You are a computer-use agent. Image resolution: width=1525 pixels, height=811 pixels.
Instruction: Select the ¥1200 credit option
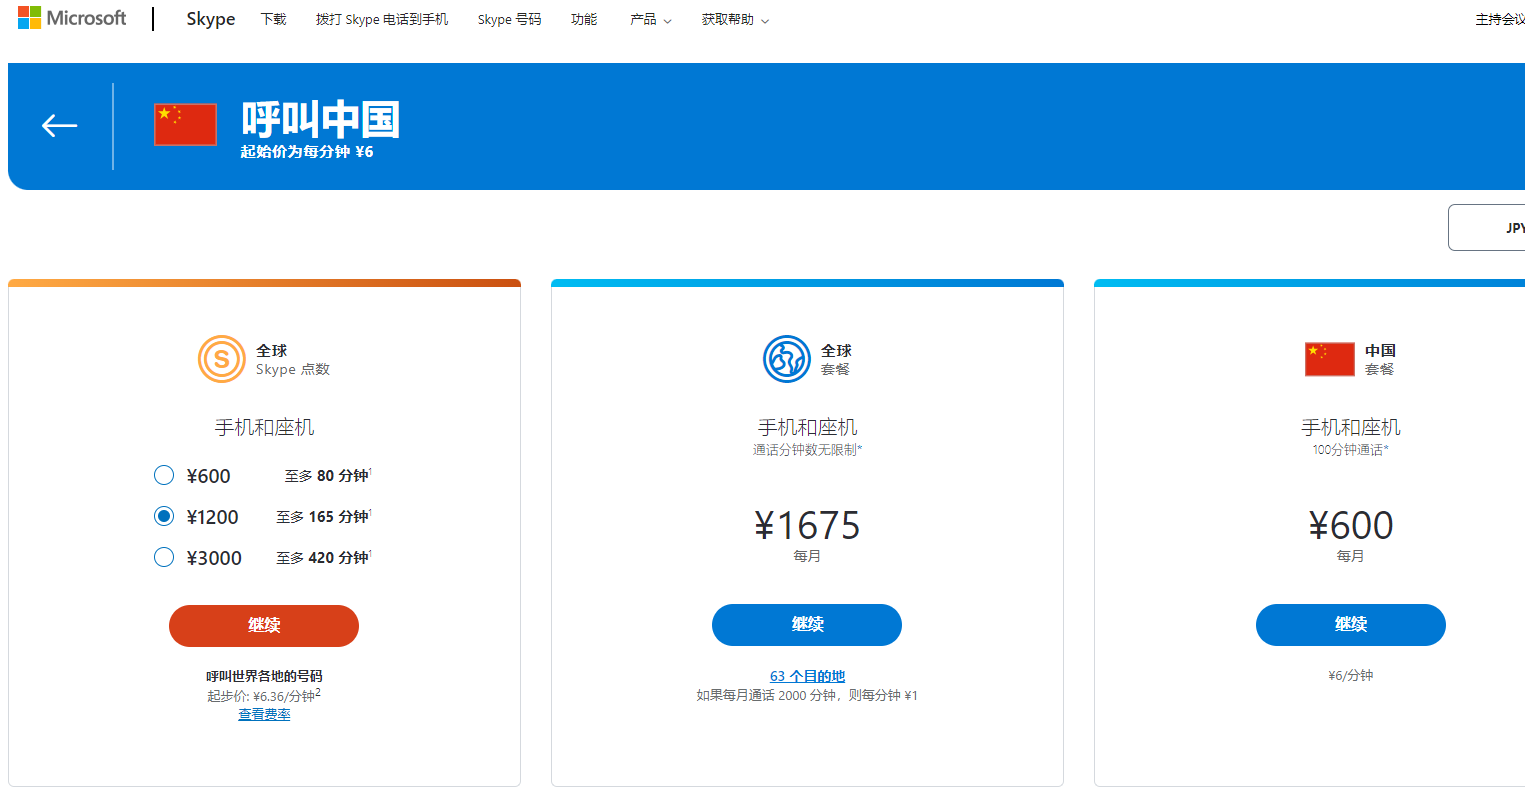(164, 516)
